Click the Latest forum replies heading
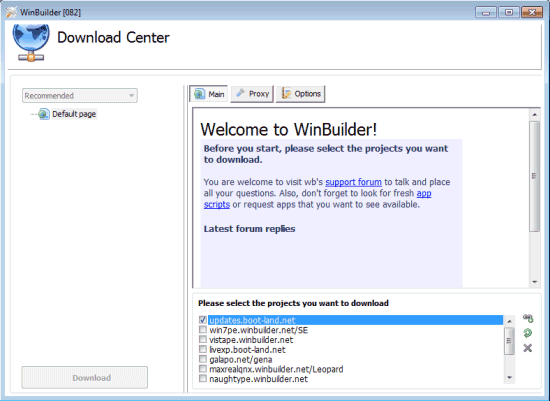This screenshot has height=401, width=550. pos(249,229)
